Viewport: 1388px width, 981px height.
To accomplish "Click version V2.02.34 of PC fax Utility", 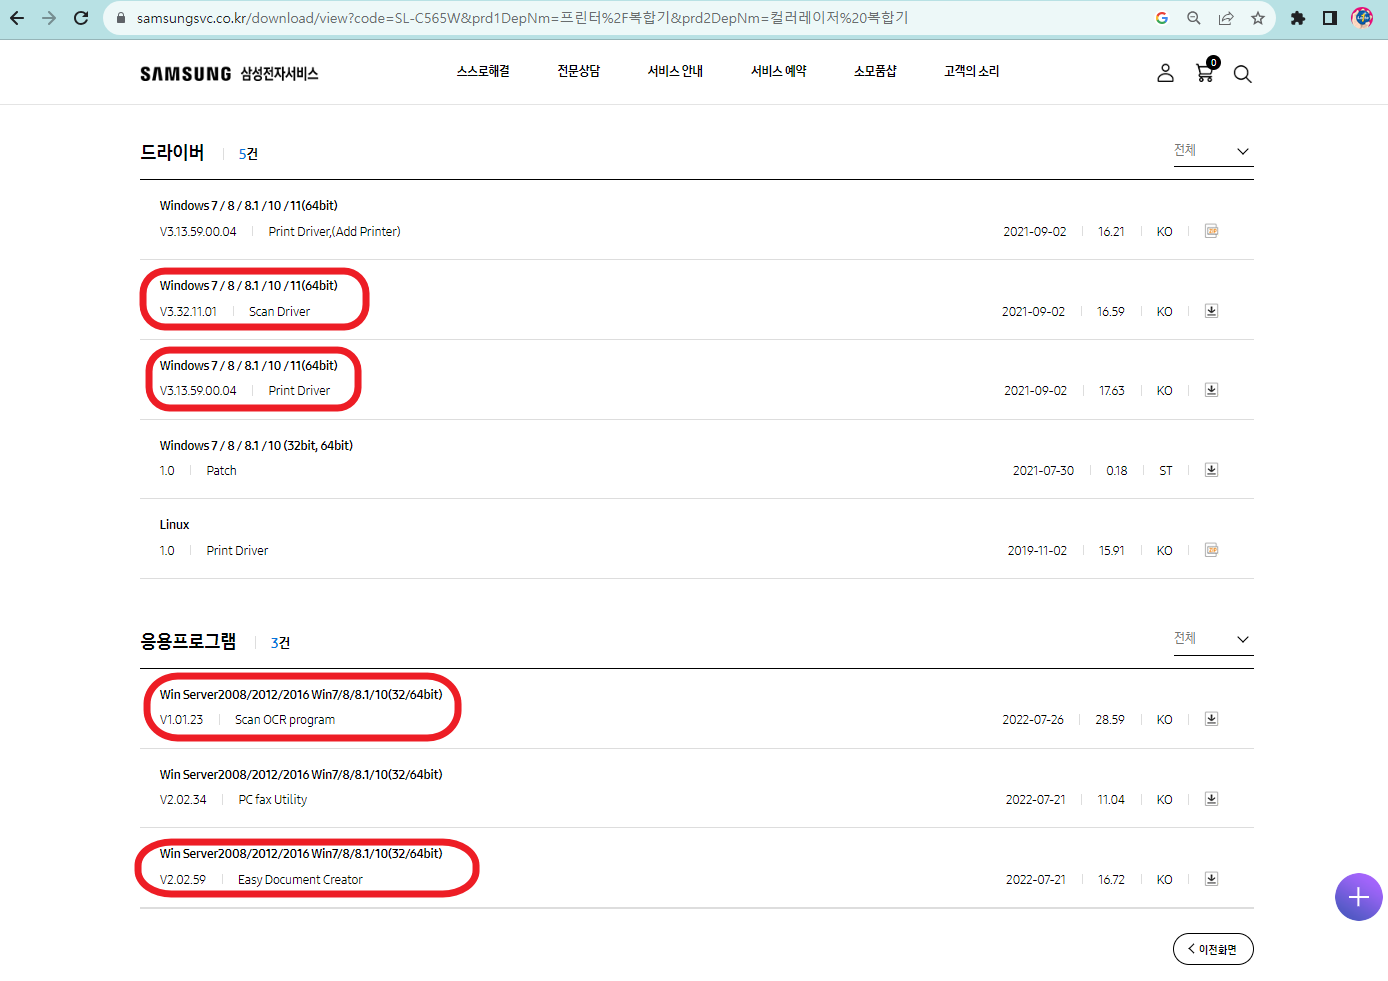I will click(183, 799).
